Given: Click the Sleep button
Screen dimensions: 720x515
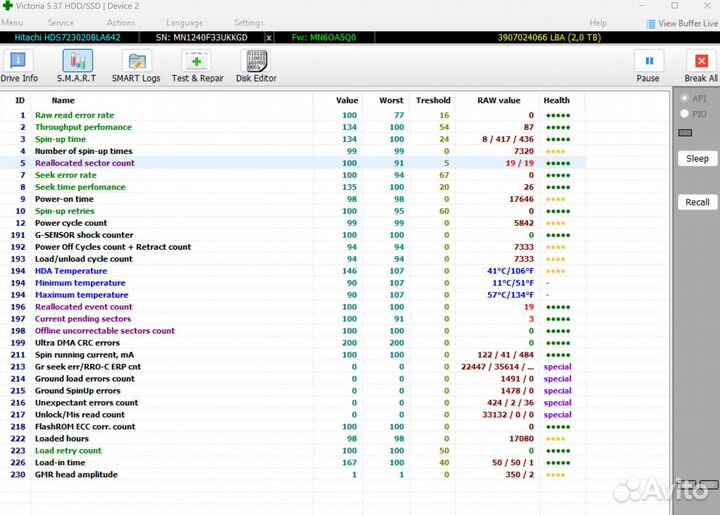Looking at the screenshot, I should click(697, 158).
